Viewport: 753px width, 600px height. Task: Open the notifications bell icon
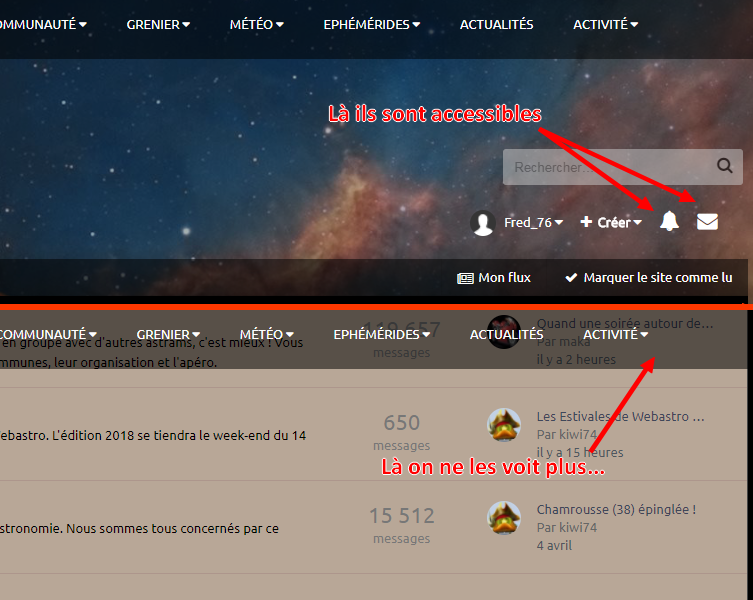pos(669,221)
